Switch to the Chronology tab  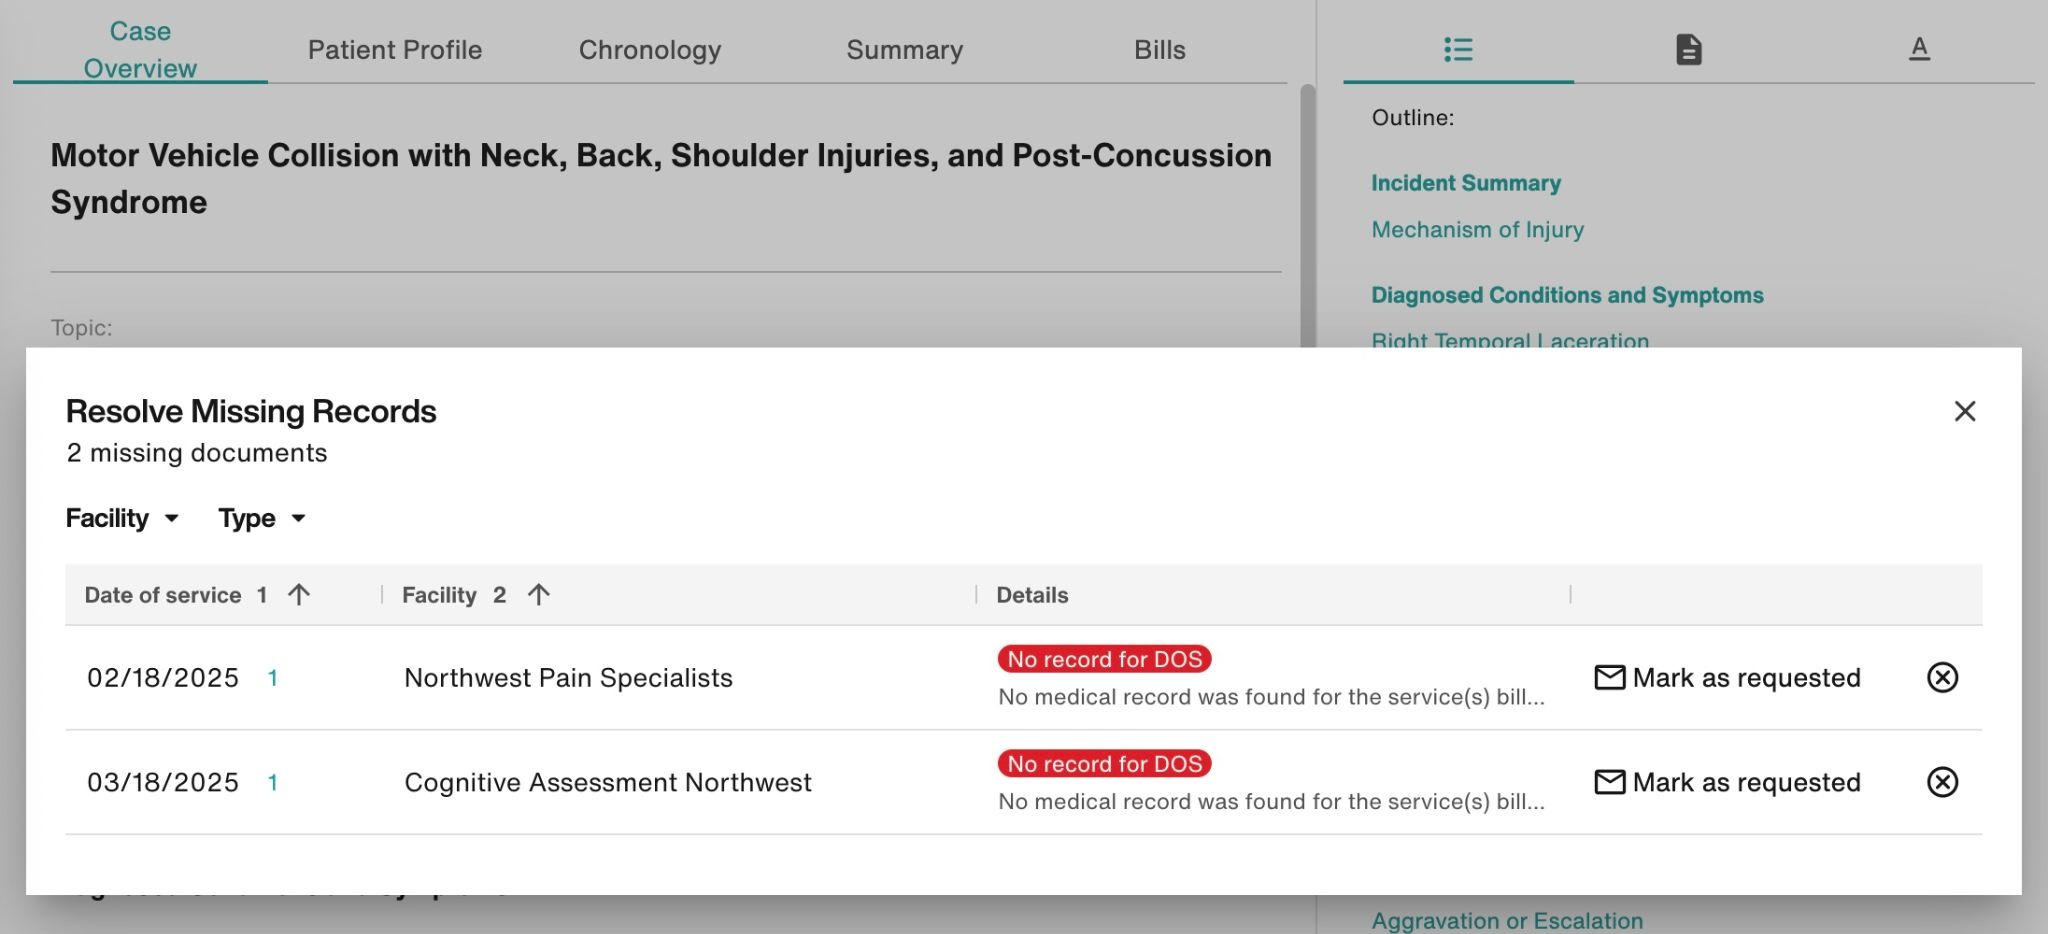[650, 50]
